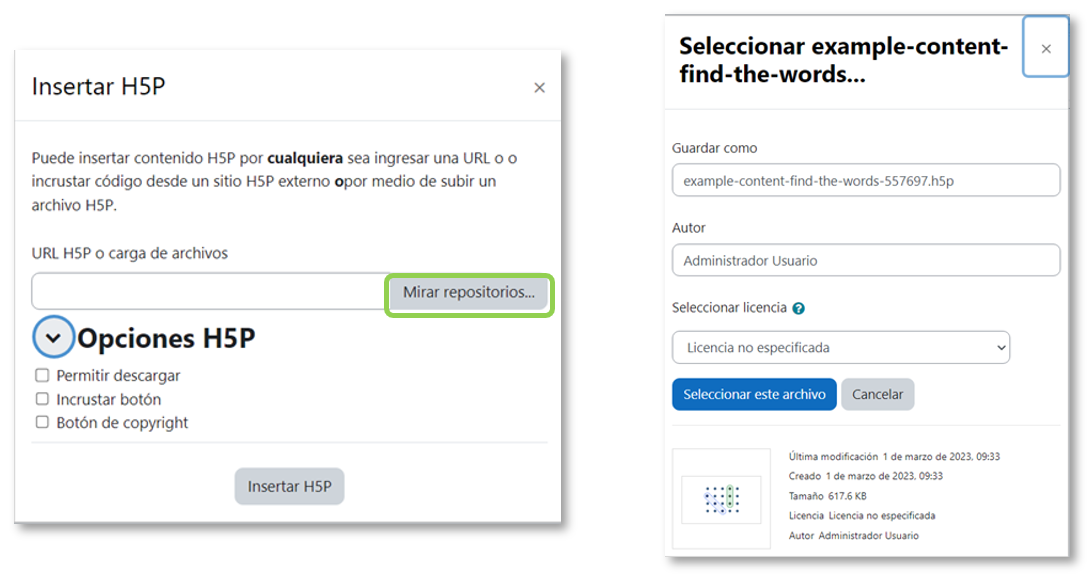1091x579 pixels.
Task: Close the Seleccionar example-content dialog
Action: [x=1046, y=47]
